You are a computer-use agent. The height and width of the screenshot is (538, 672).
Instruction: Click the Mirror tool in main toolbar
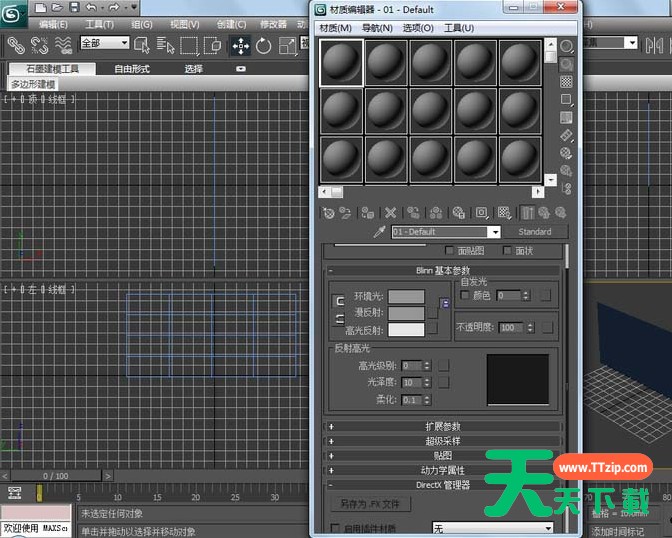click(654, 45)
